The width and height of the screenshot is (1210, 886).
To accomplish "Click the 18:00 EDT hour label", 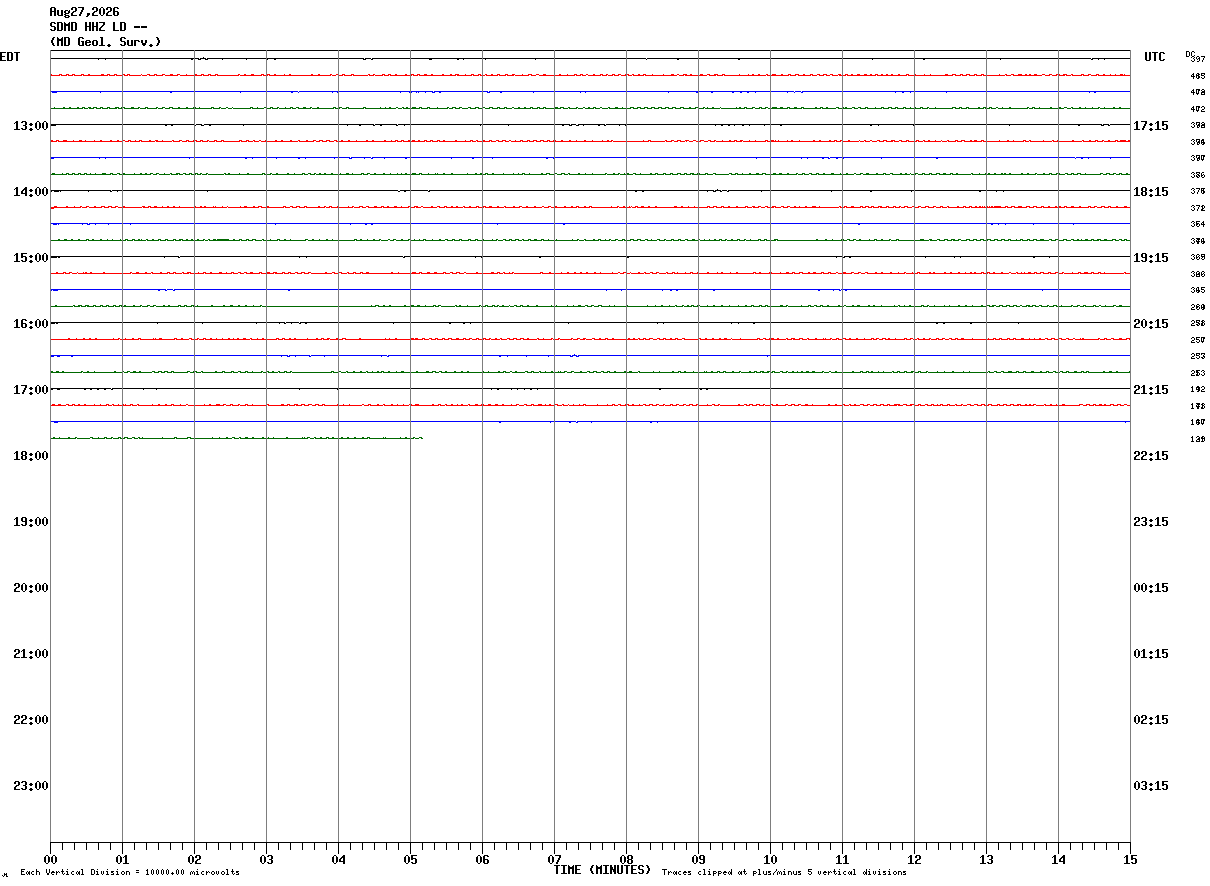I will point(30,455).
